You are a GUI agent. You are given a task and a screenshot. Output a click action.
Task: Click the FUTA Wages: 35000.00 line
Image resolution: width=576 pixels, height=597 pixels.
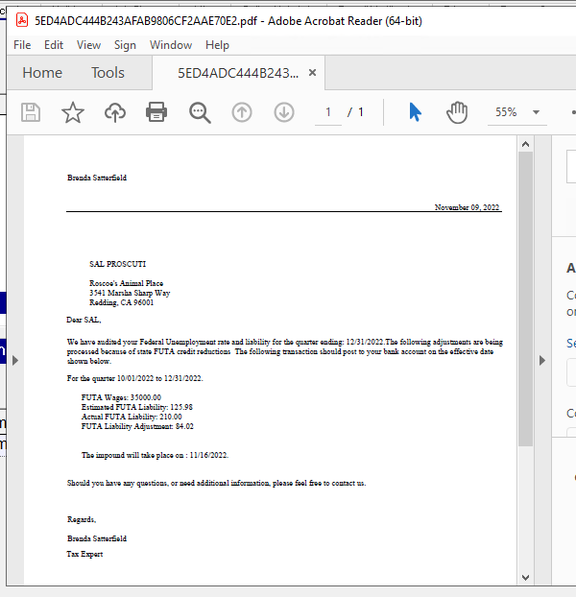click(121, 397)
